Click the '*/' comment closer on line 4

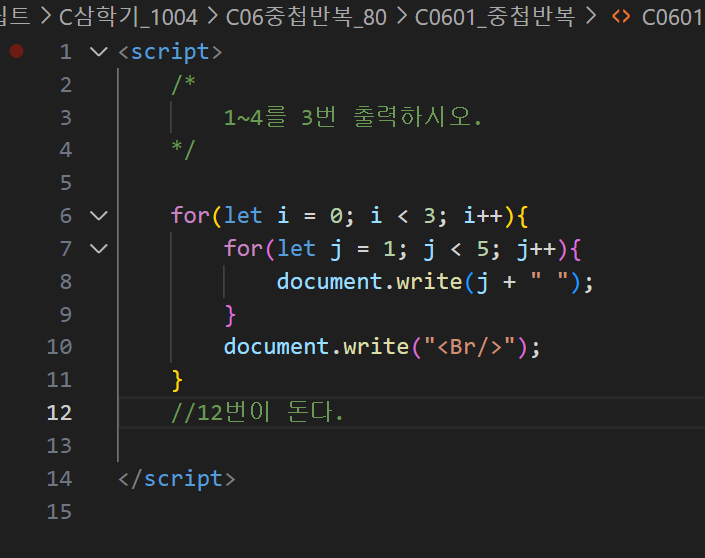tap(183, 150)
